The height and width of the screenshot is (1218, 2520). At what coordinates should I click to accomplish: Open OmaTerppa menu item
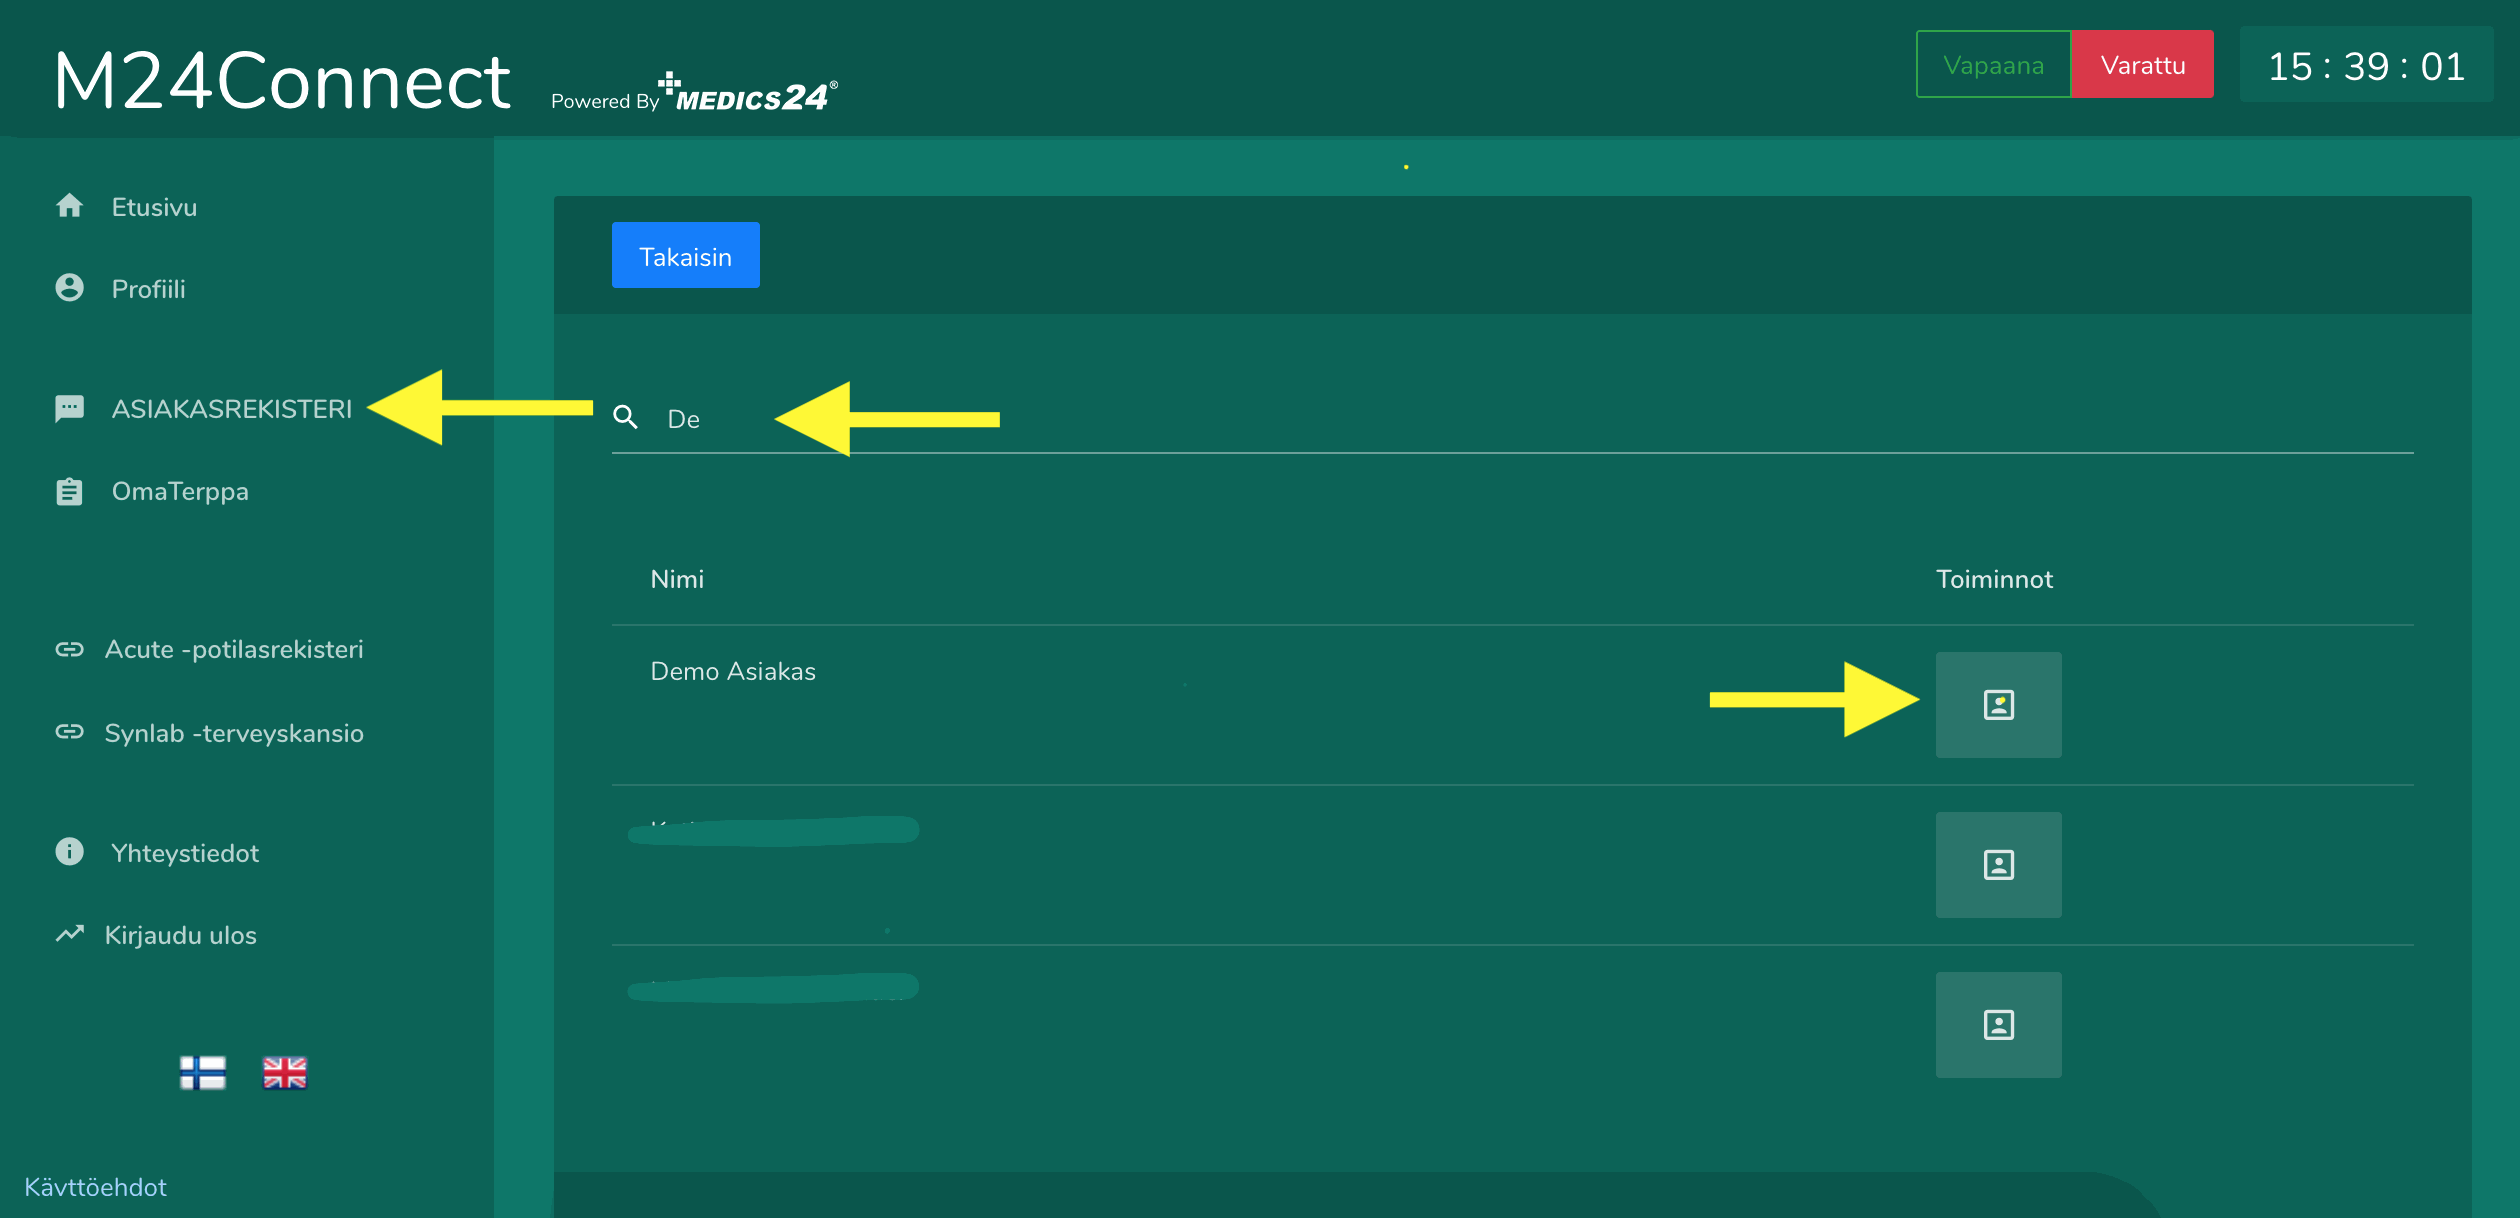point(180,492)
